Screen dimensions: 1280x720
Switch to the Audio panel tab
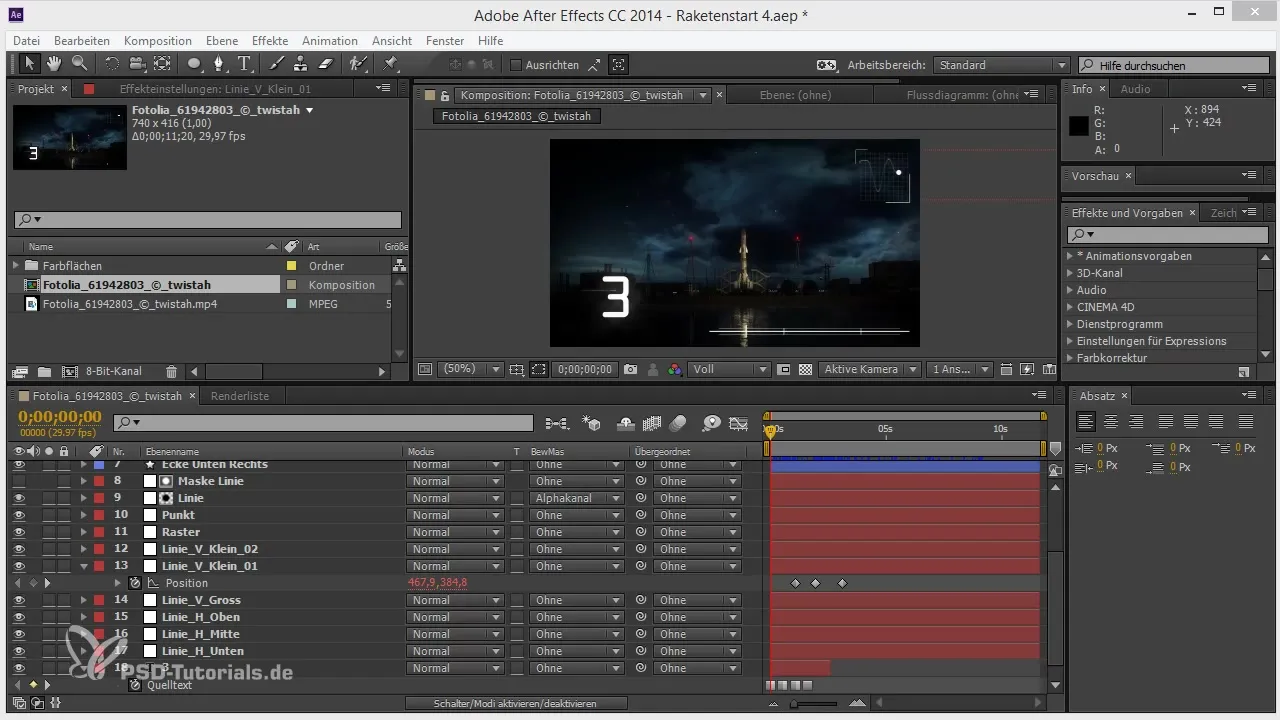point(1135,89)
